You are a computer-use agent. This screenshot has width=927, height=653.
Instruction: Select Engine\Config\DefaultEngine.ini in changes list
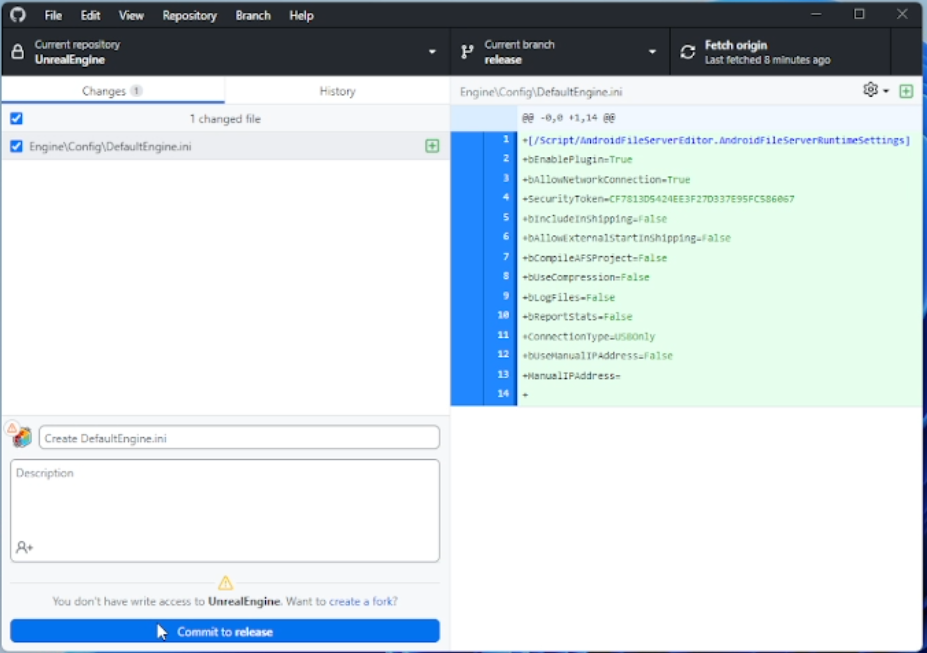pos(225,146)
